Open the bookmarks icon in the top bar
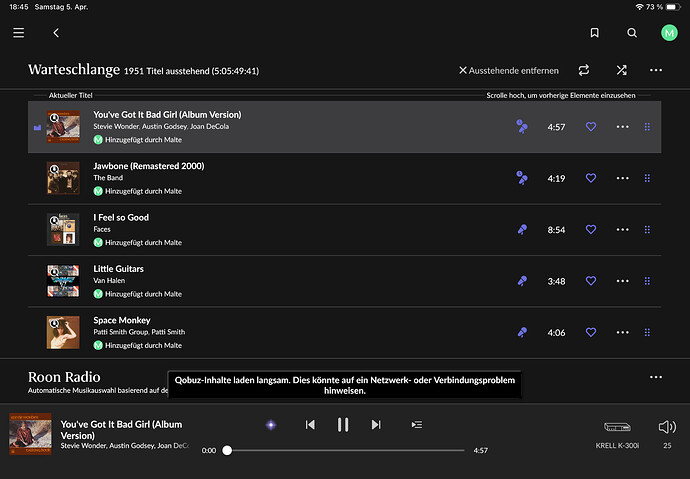 pyautogui.click(x=594, y=33)
